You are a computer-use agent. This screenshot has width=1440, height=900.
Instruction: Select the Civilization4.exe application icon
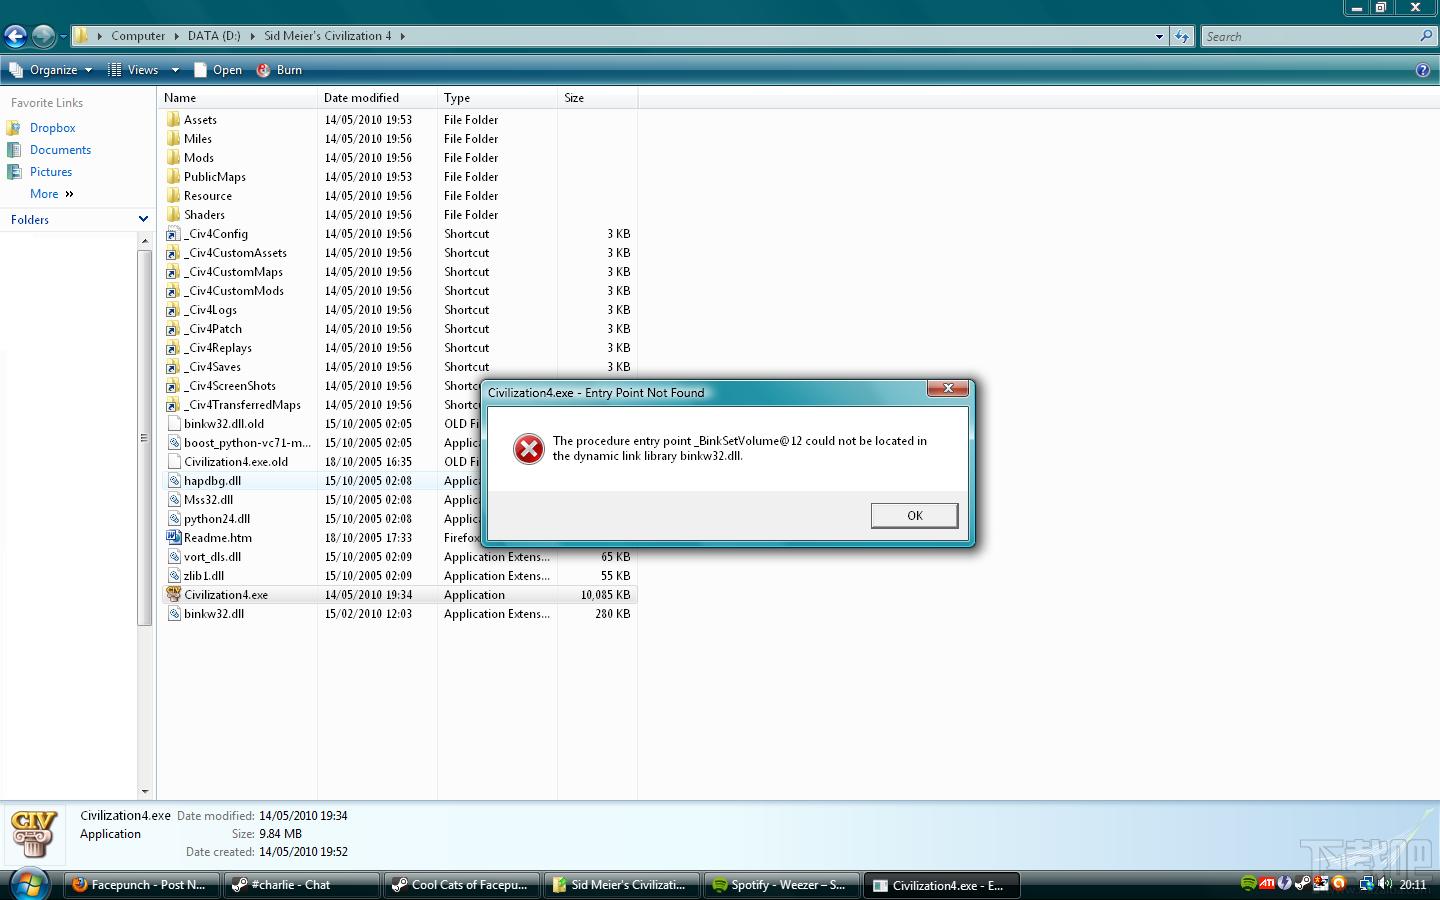(173, 594)
